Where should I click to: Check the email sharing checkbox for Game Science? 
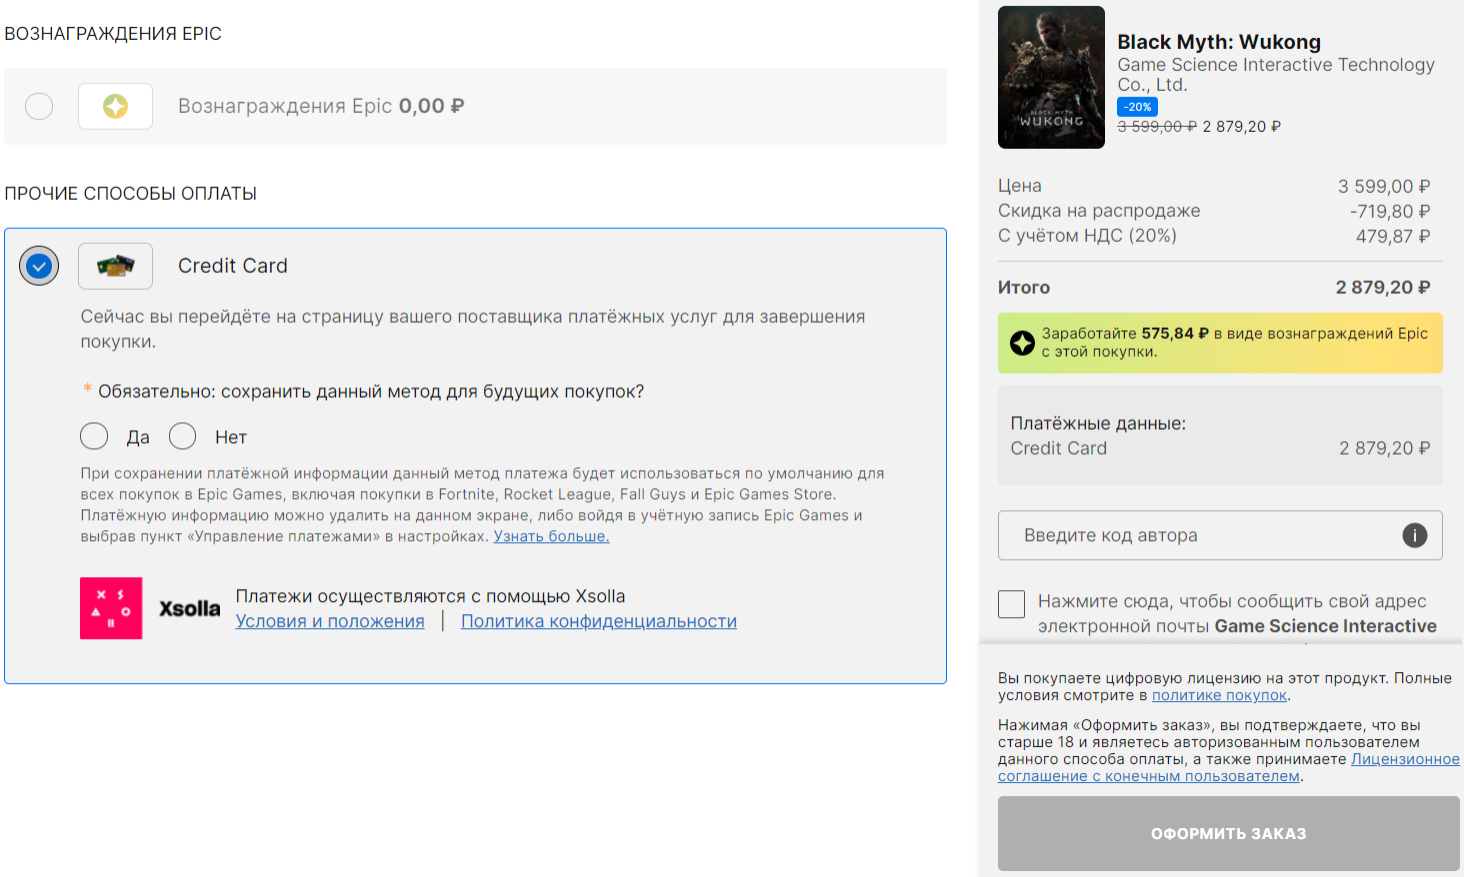point(1012,604)
